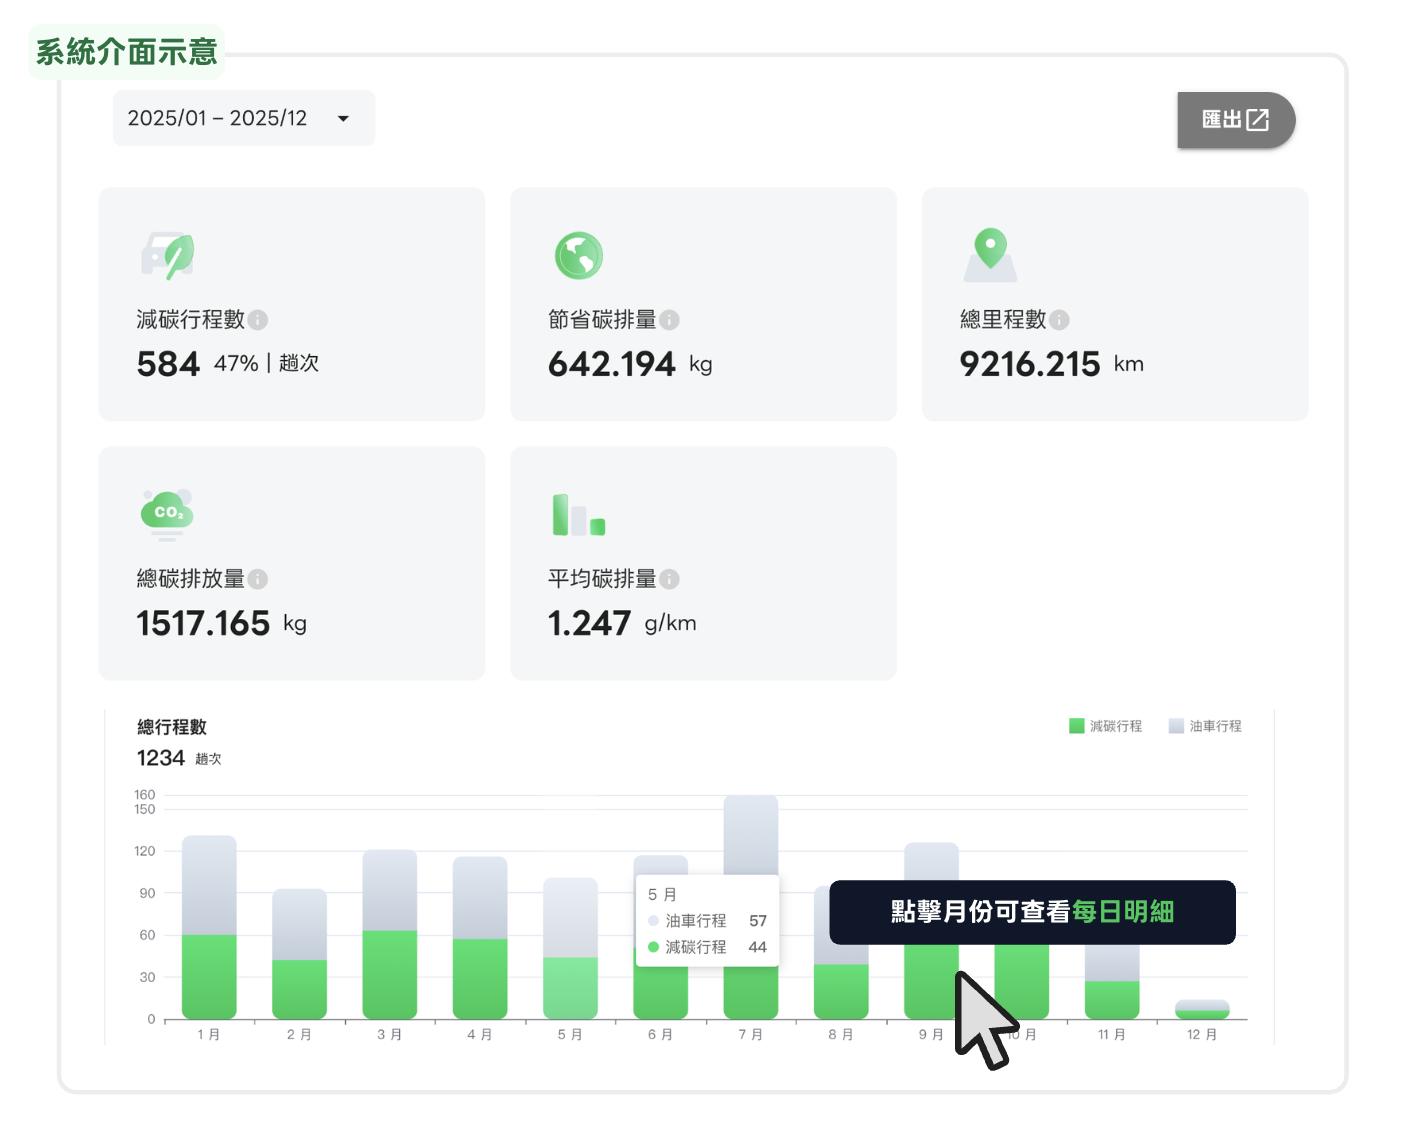1410x1140 pixels.
Task: Click the map pin location icon
Action: [x=990, y=254]
